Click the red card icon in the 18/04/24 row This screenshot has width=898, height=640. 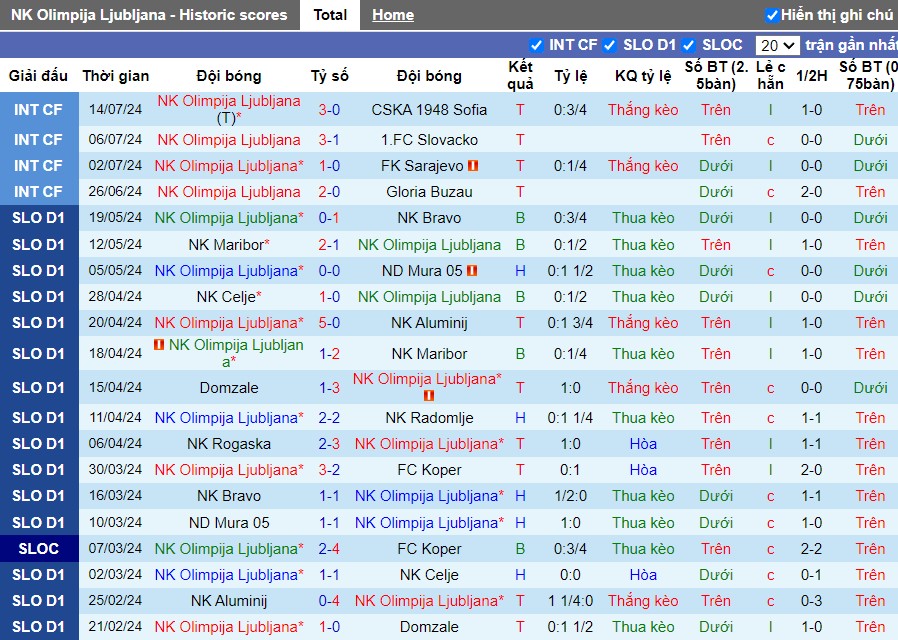(159, 345)
